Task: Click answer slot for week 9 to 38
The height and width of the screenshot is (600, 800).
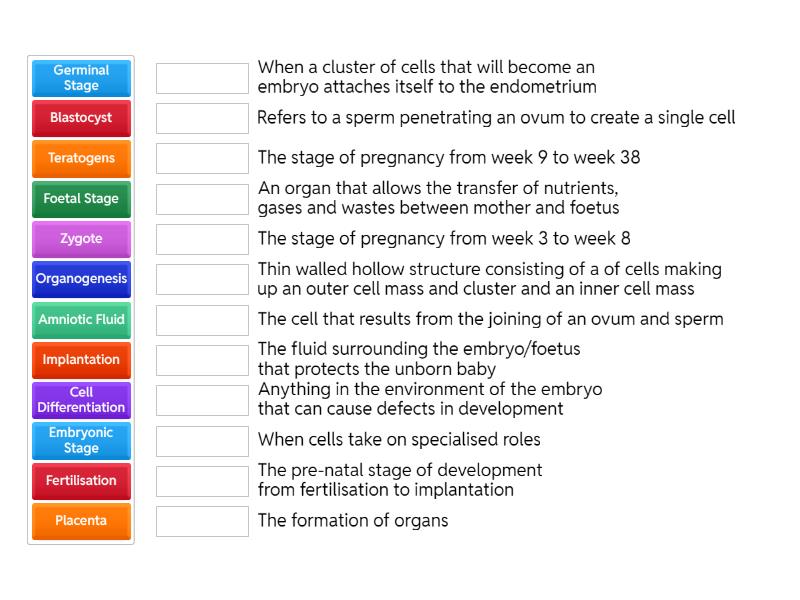Action: pyautogui.click(x=202, y=158)
